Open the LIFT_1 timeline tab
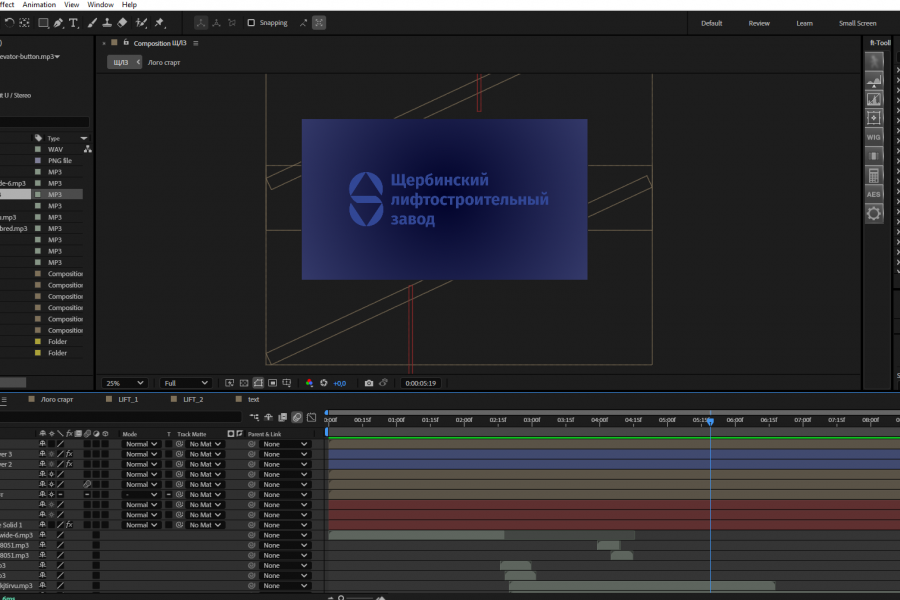900x600 pixels. pos(128,400)
